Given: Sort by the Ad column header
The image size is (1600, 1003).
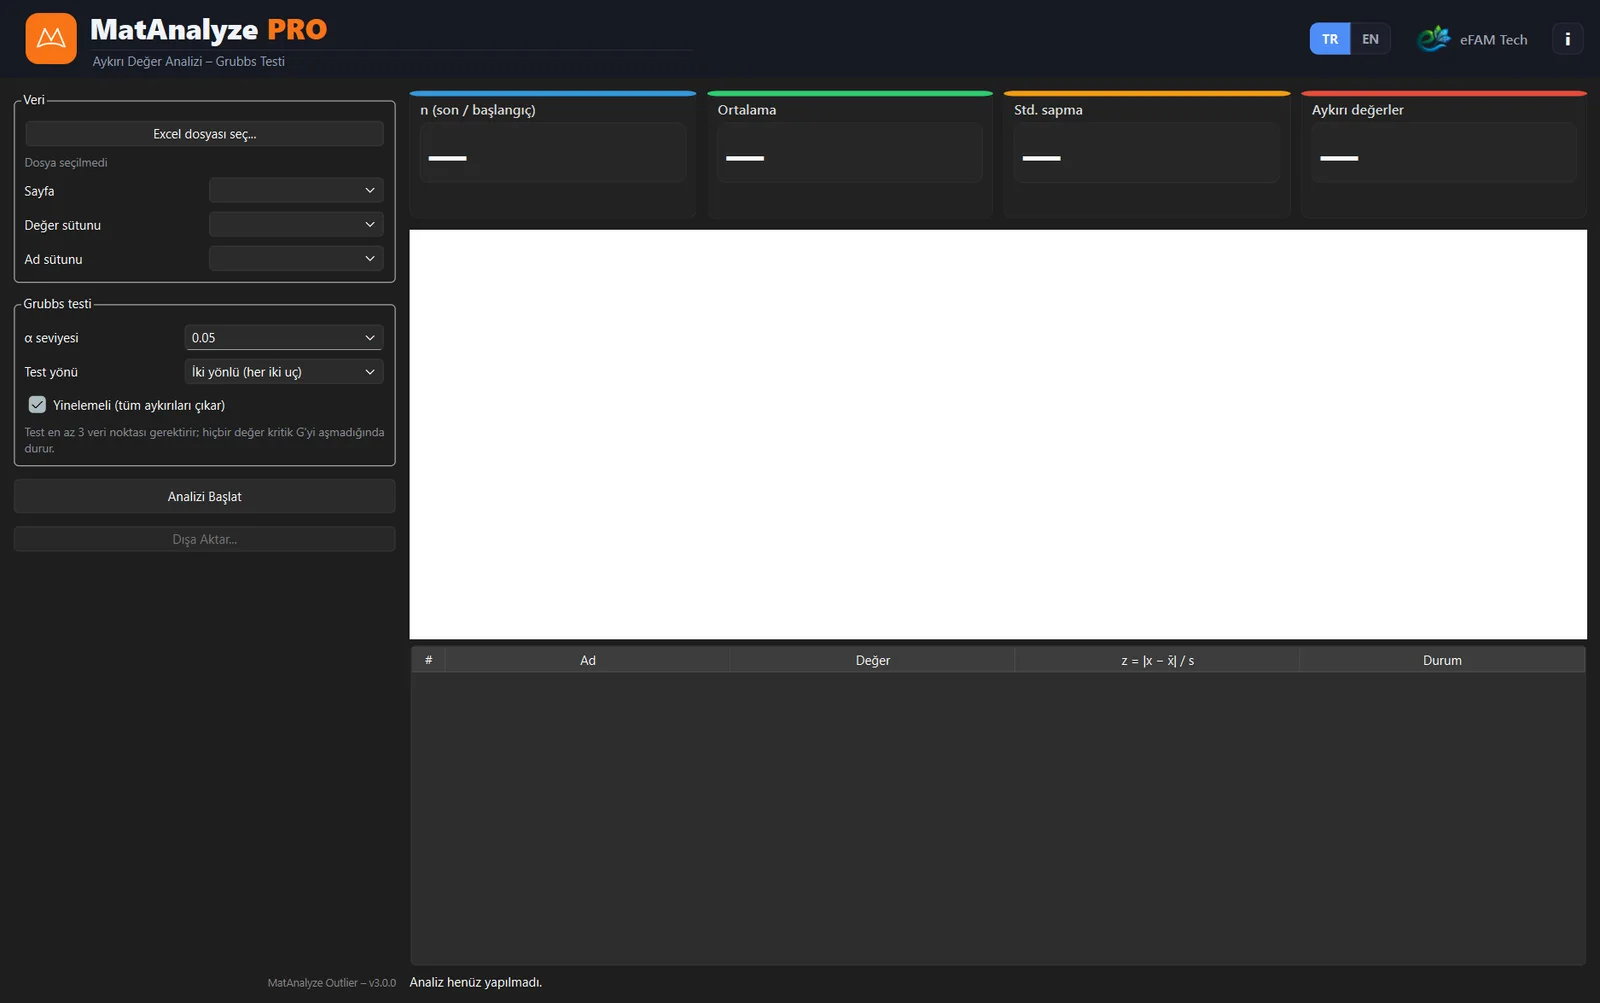Looking at the screenshot, I should point(587,660).
